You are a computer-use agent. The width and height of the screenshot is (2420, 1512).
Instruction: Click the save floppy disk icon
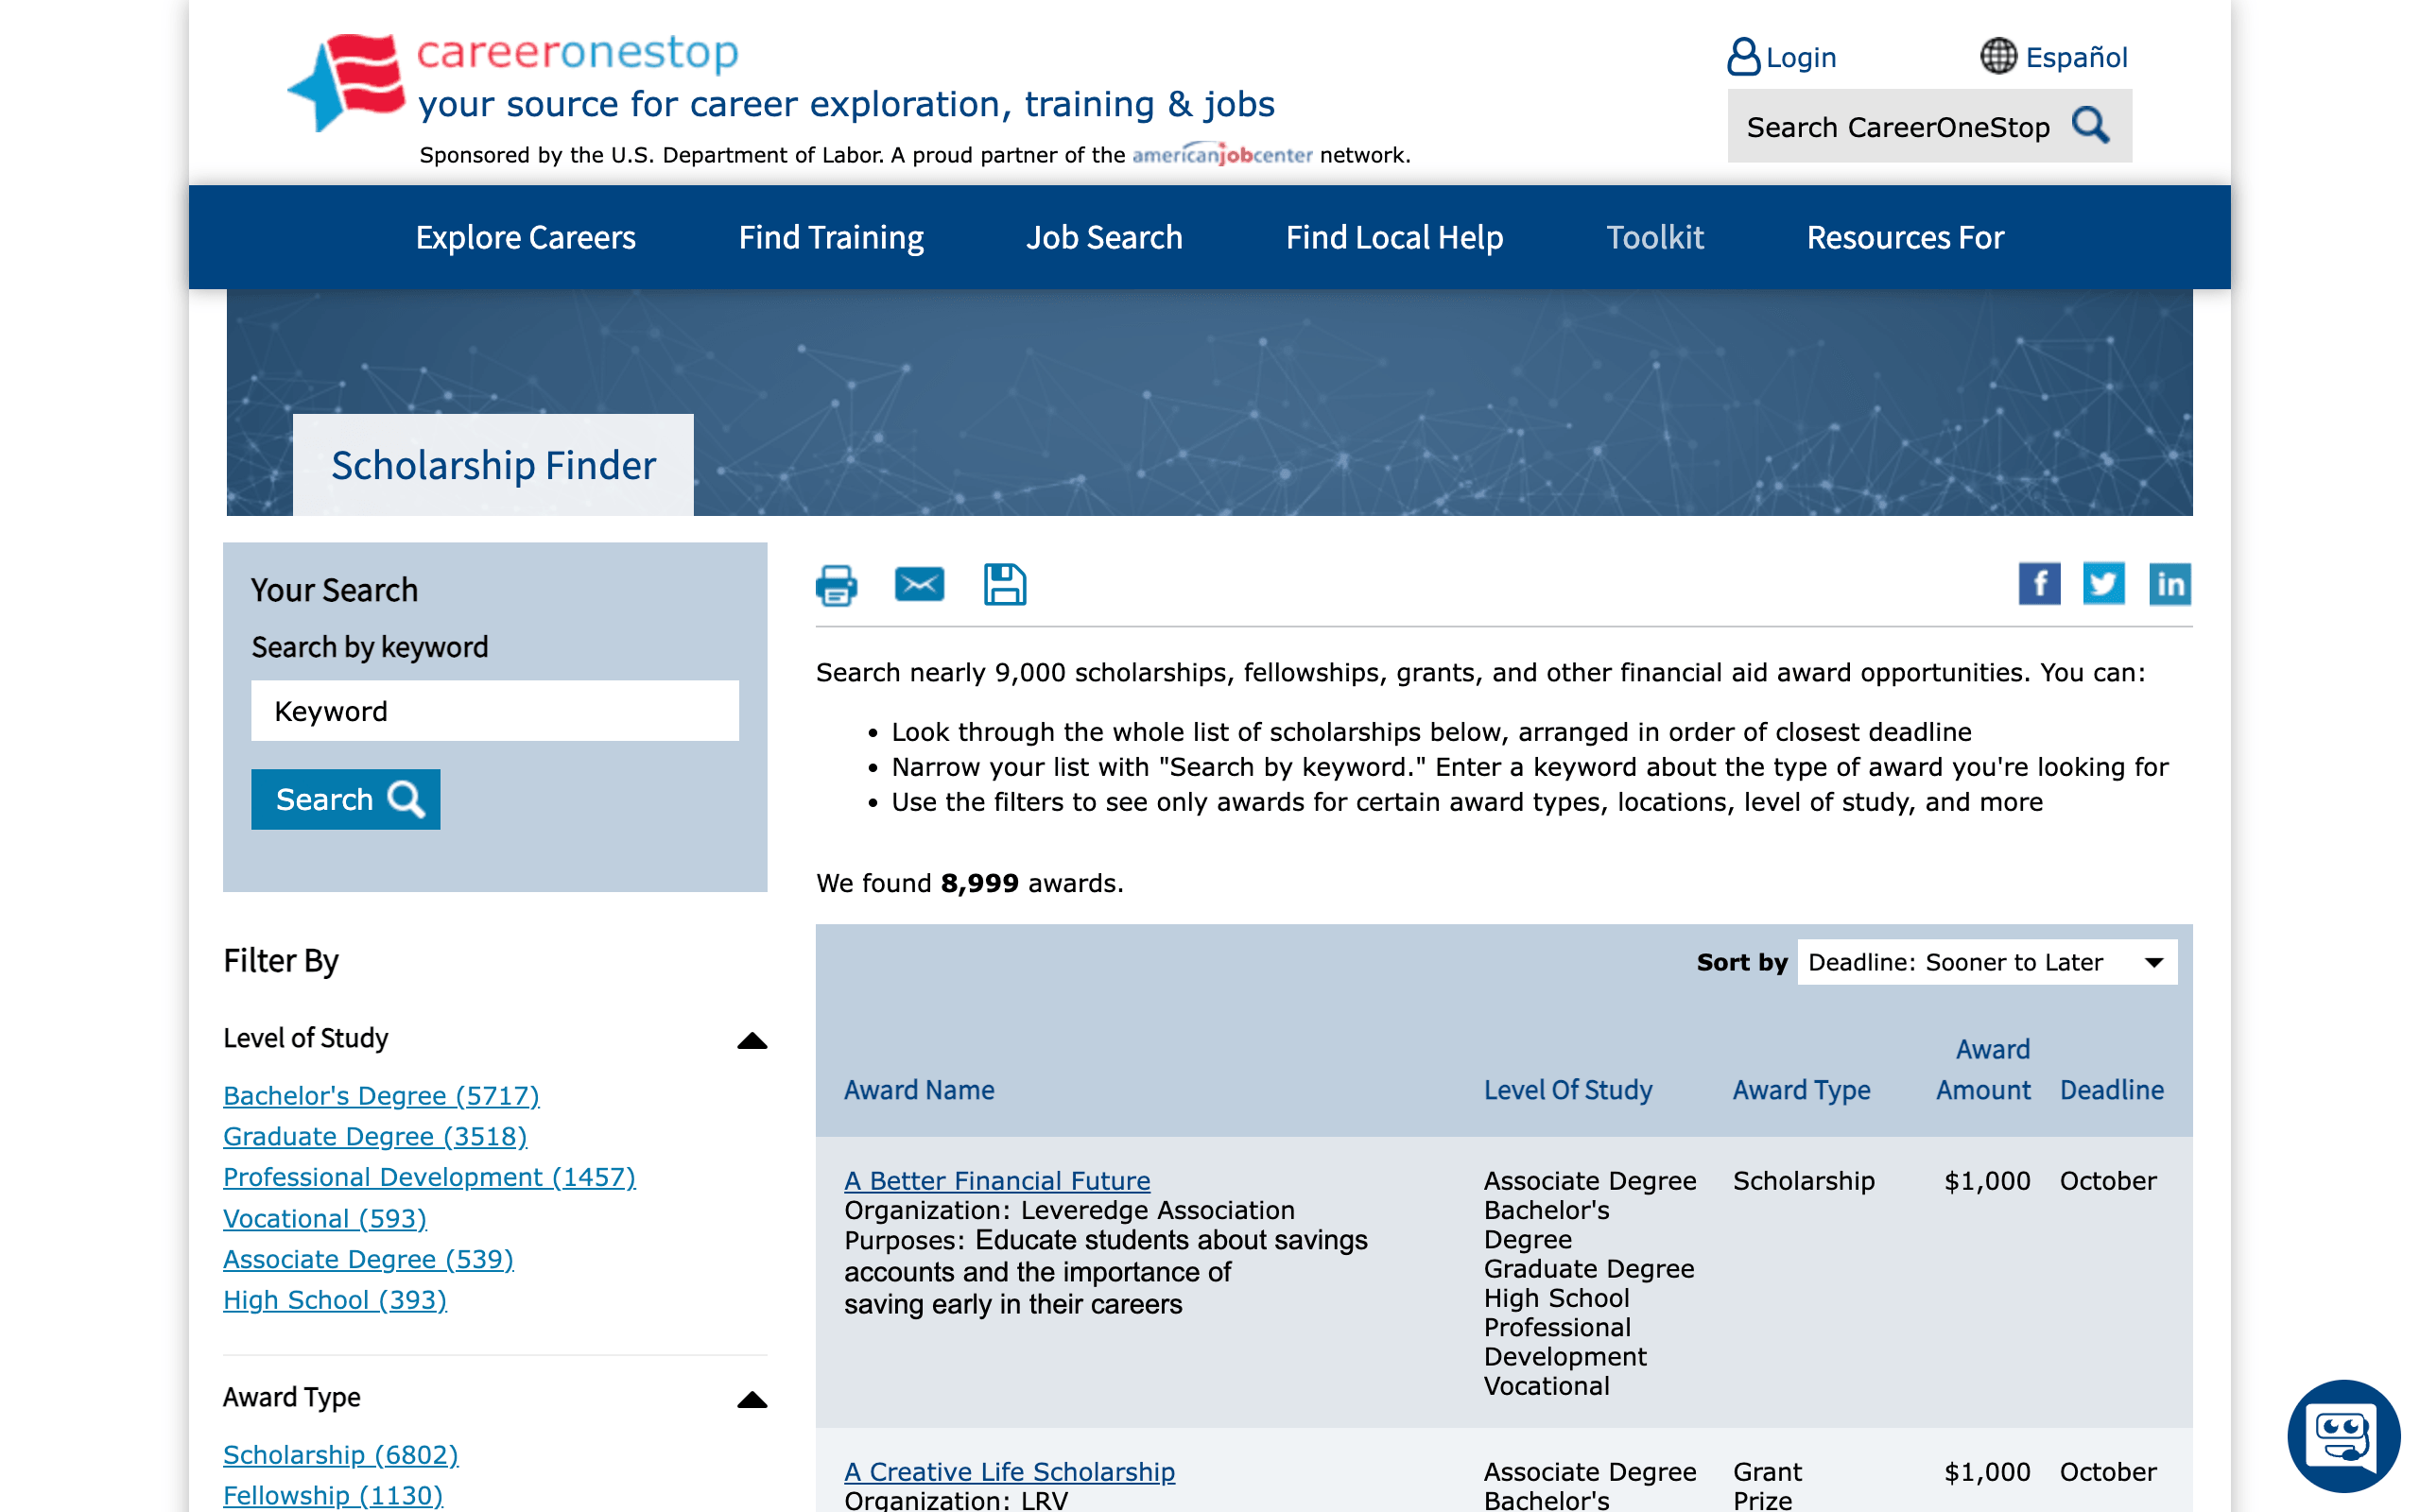coord(1004,585)
